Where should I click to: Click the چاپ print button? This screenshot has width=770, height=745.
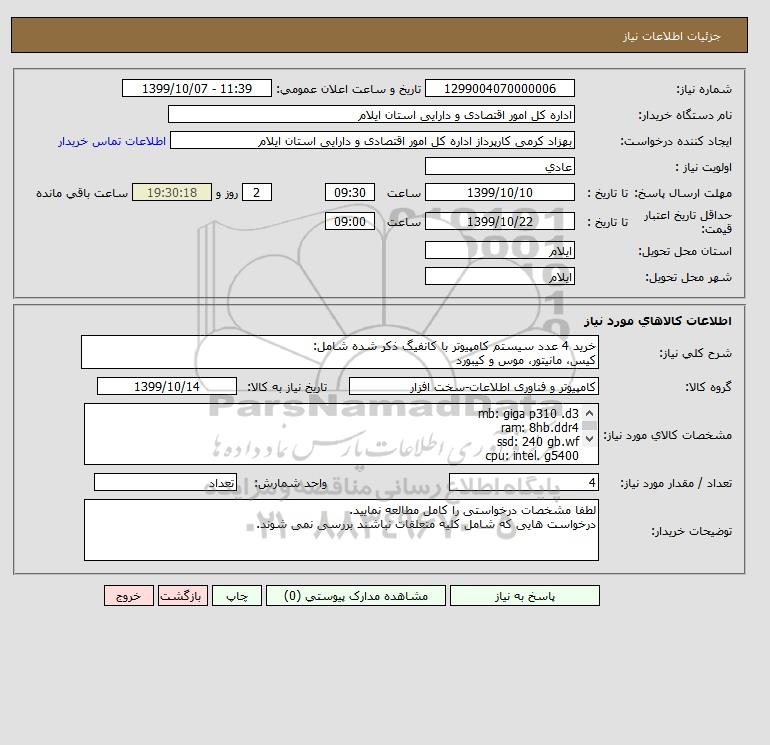(x=237, y=596)
